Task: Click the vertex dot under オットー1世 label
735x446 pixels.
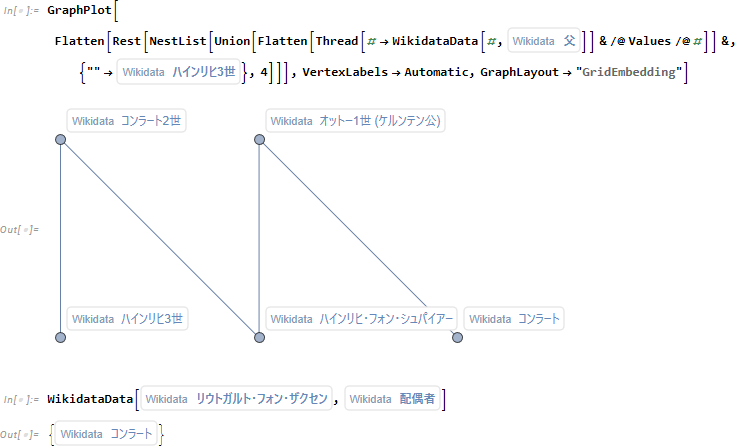Action: (260, 140)
